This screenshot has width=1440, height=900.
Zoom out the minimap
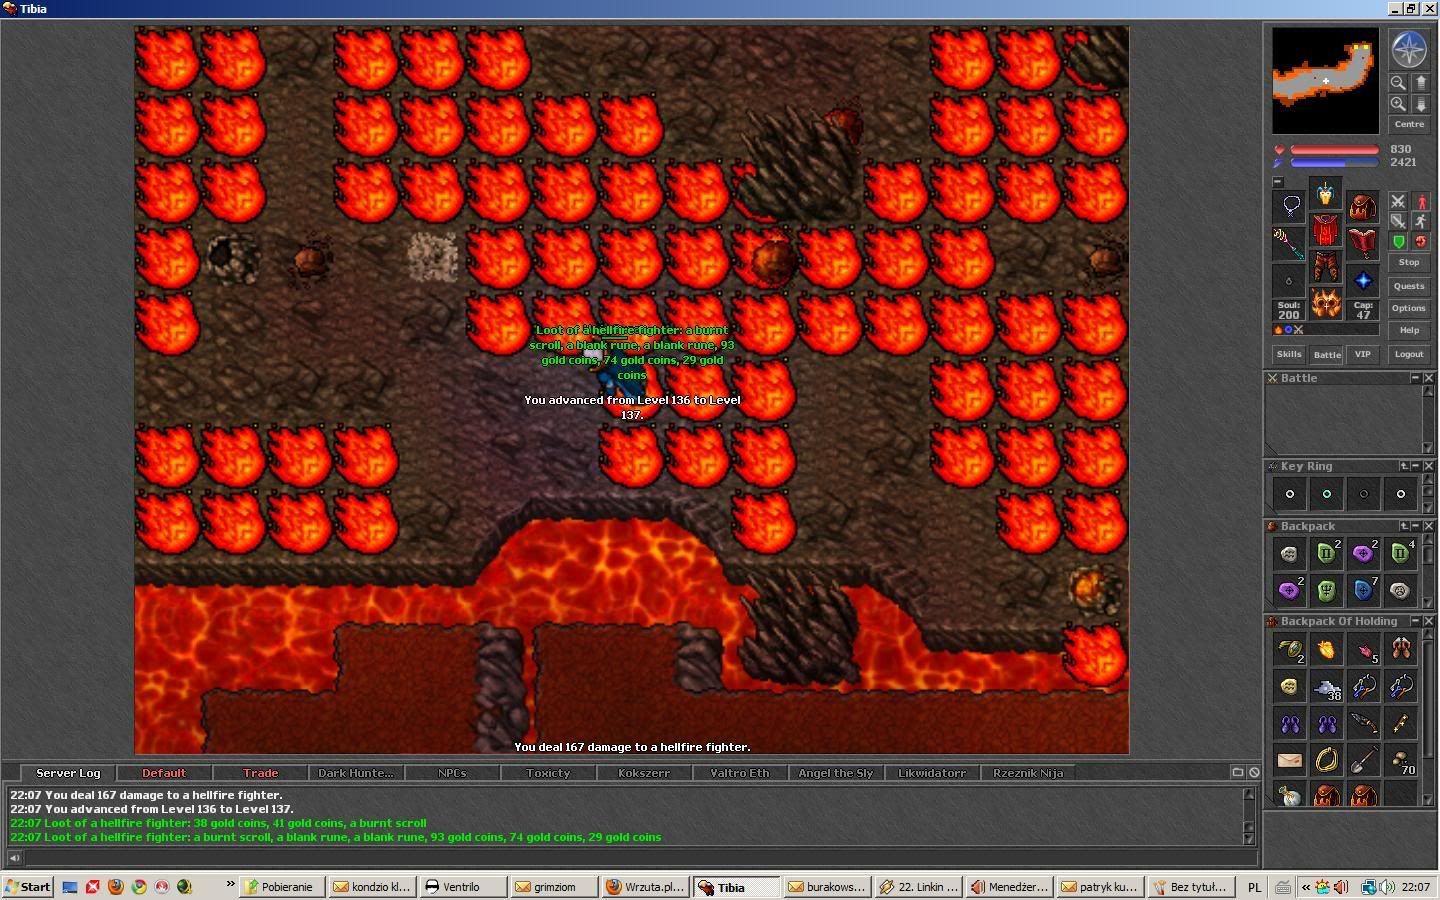tap(1398, 83)
